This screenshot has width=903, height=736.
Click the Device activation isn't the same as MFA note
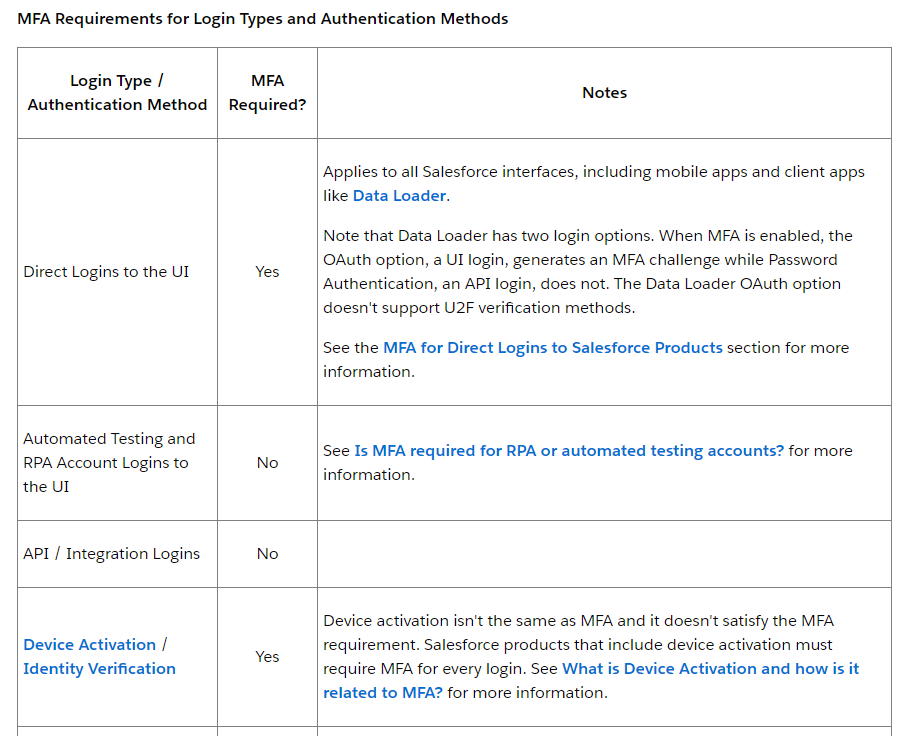[591, 657]
